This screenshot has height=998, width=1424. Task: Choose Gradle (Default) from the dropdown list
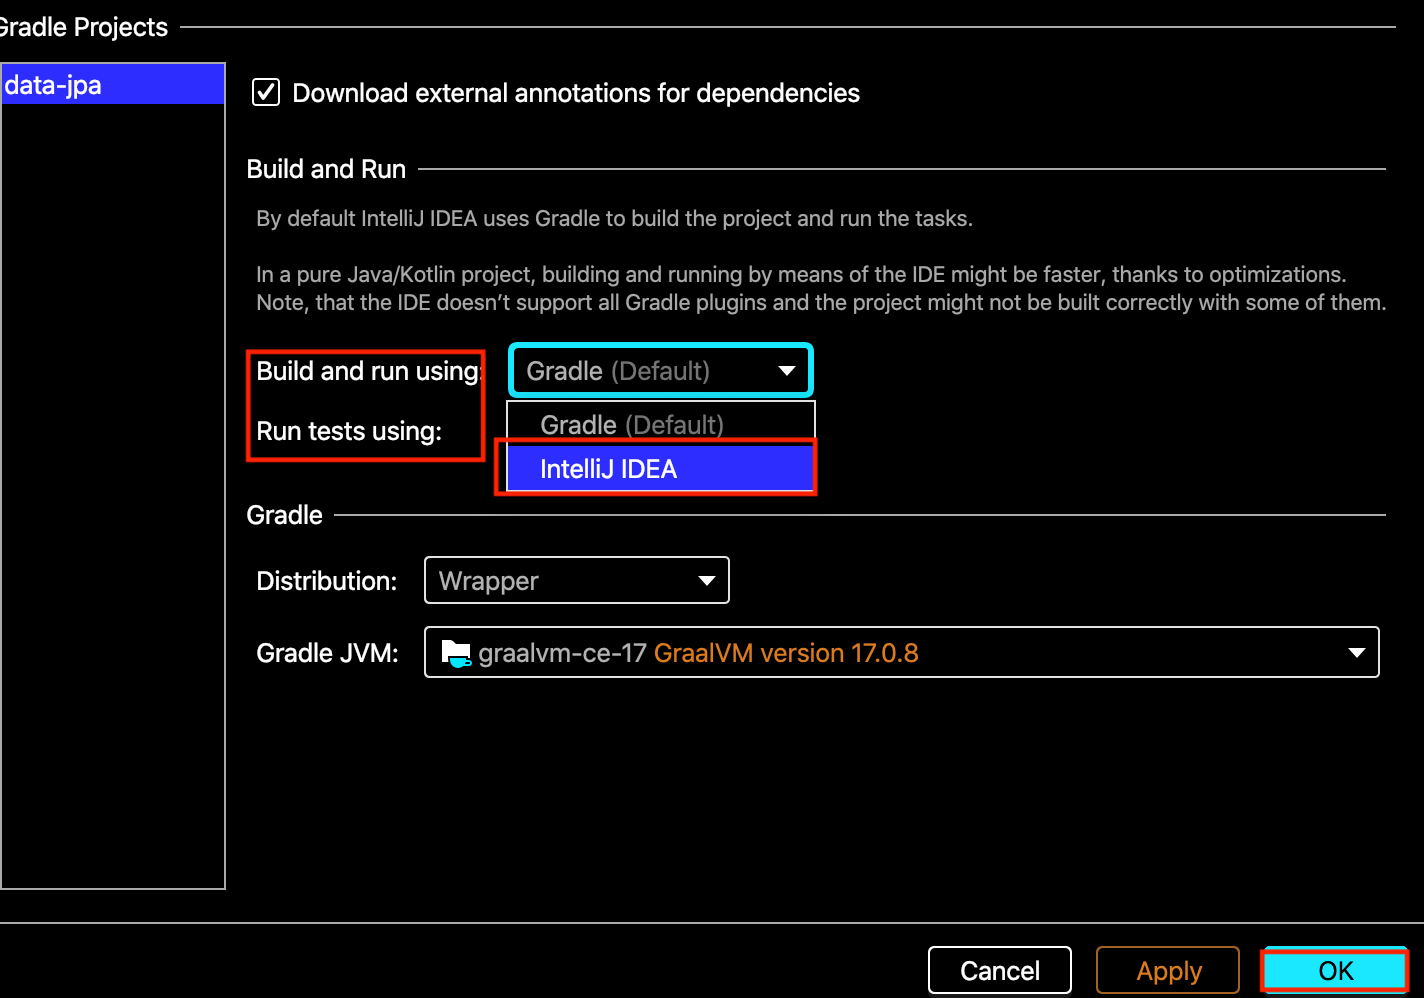click(661, 424)
